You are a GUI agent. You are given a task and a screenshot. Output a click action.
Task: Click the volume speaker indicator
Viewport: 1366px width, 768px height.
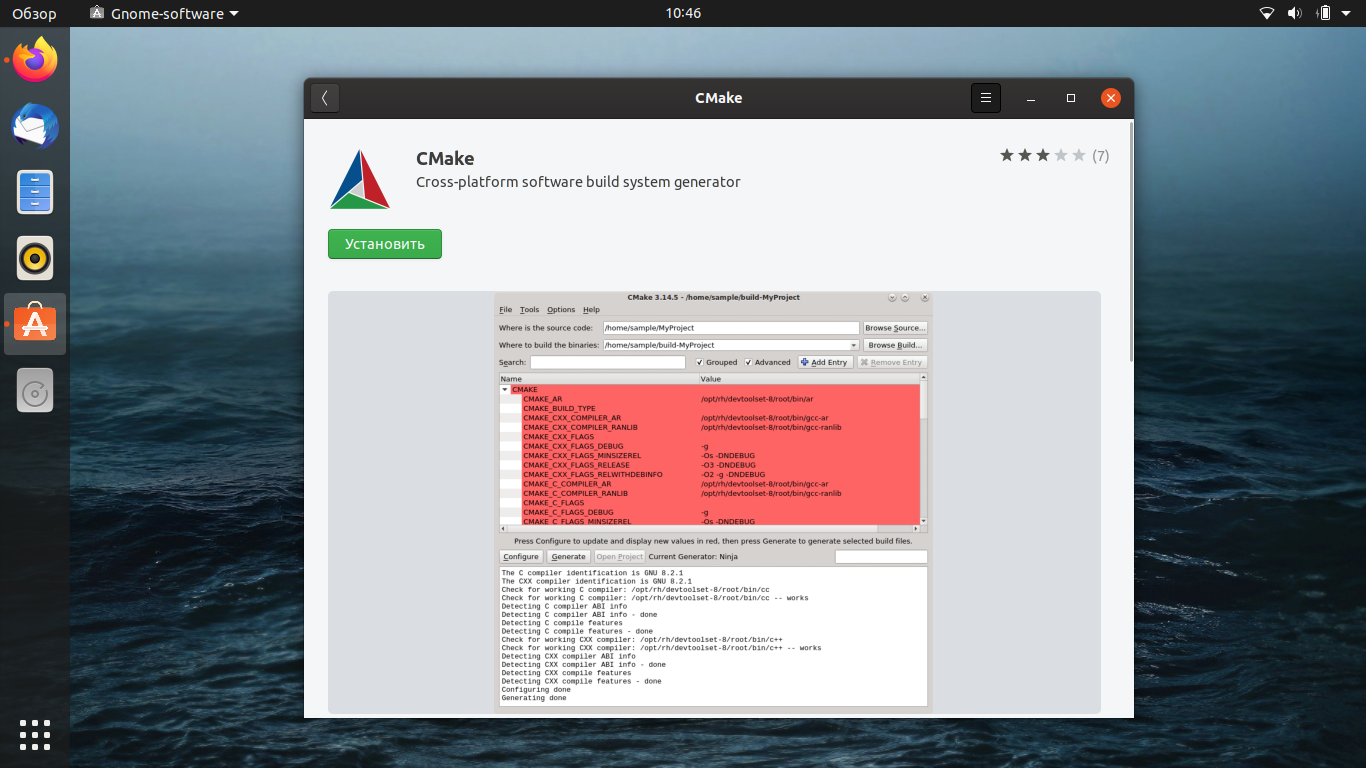click(1295, 13)
